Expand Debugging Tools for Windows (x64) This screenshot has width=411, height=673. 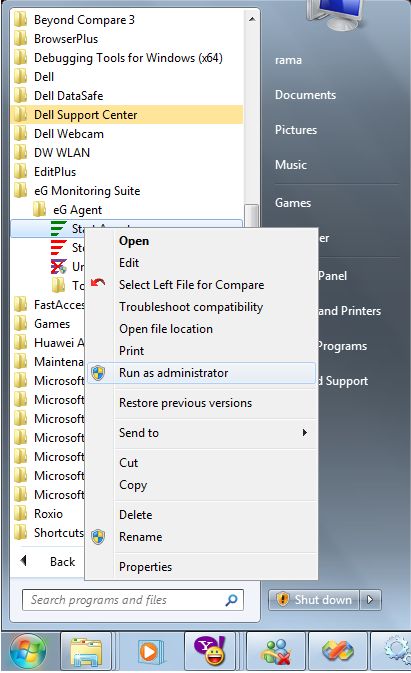[127, 58]
